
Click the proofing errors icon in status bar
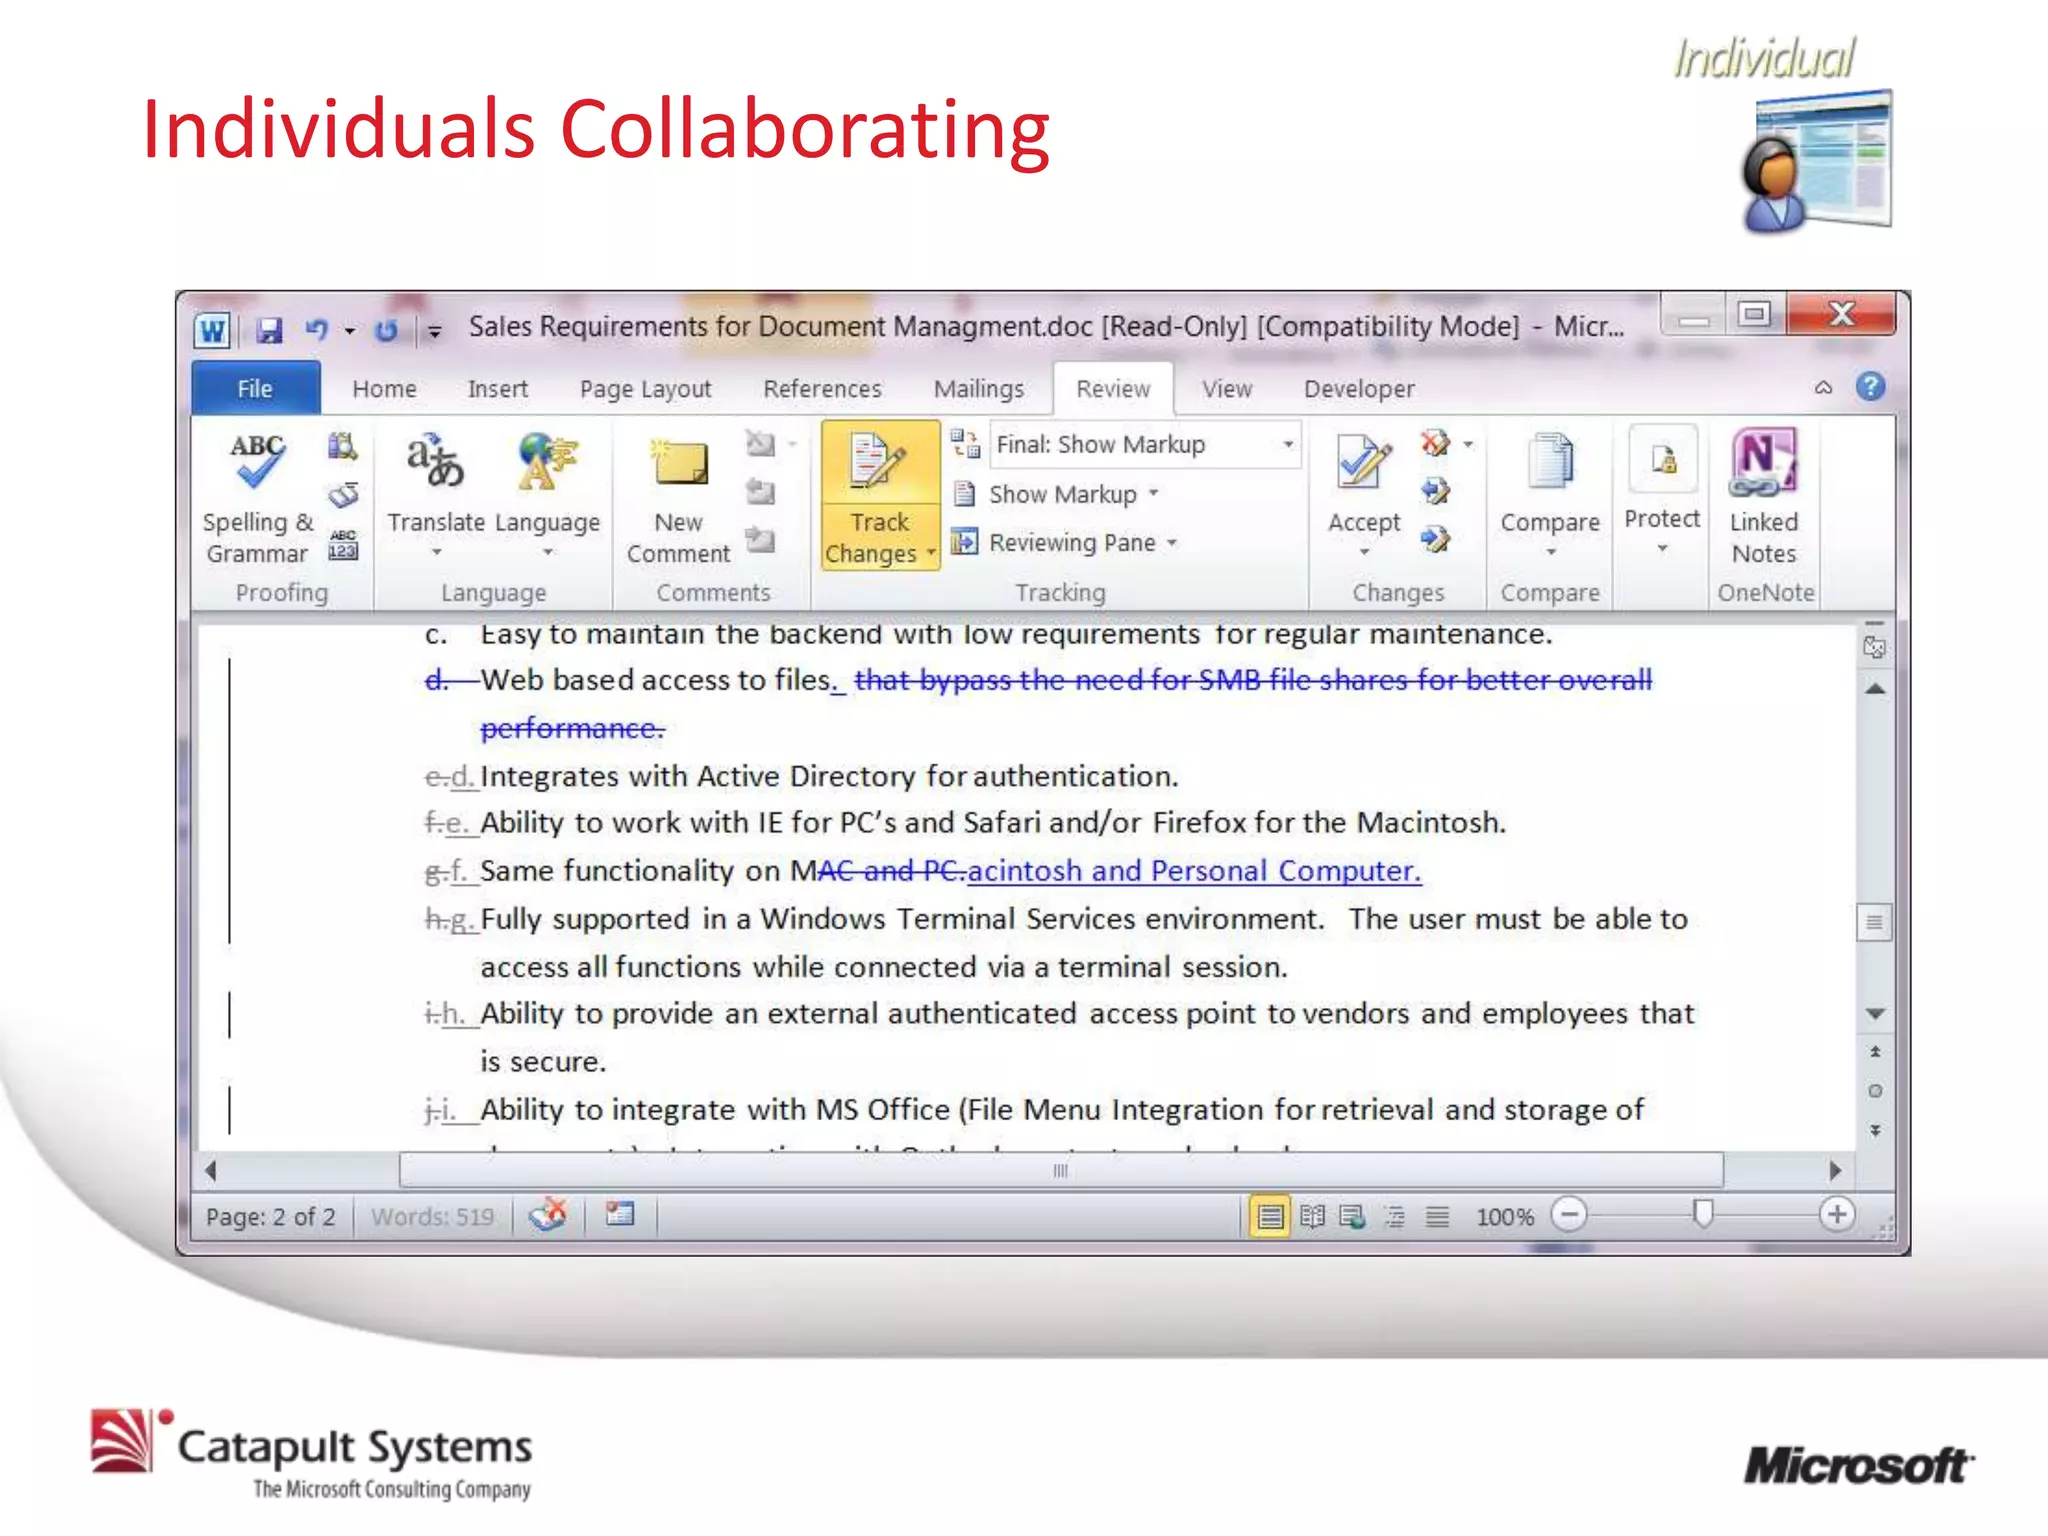click(x=548, y=1215)
